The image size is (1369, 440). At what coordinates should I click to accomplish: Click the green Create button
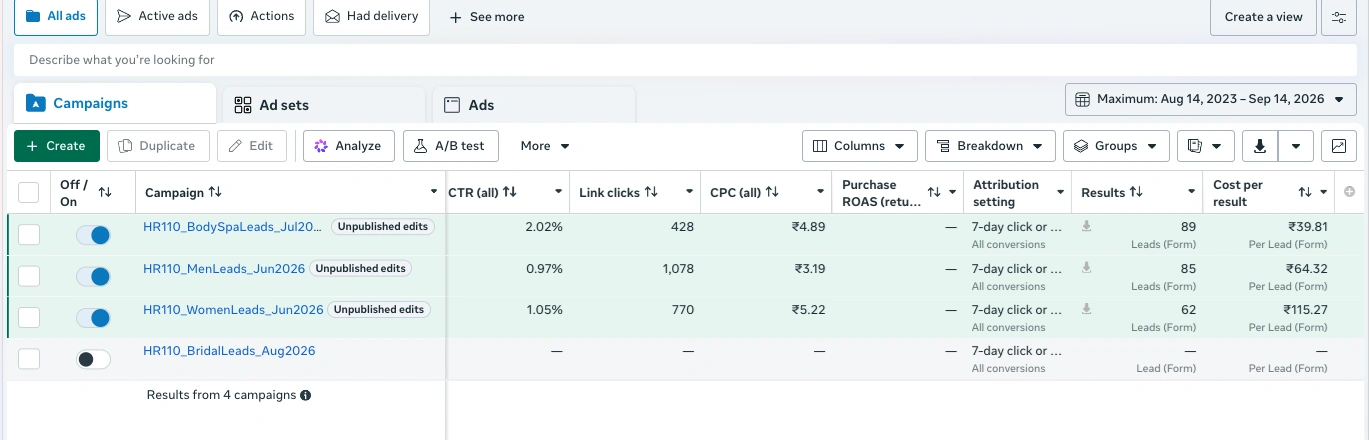tap(57, 146)
